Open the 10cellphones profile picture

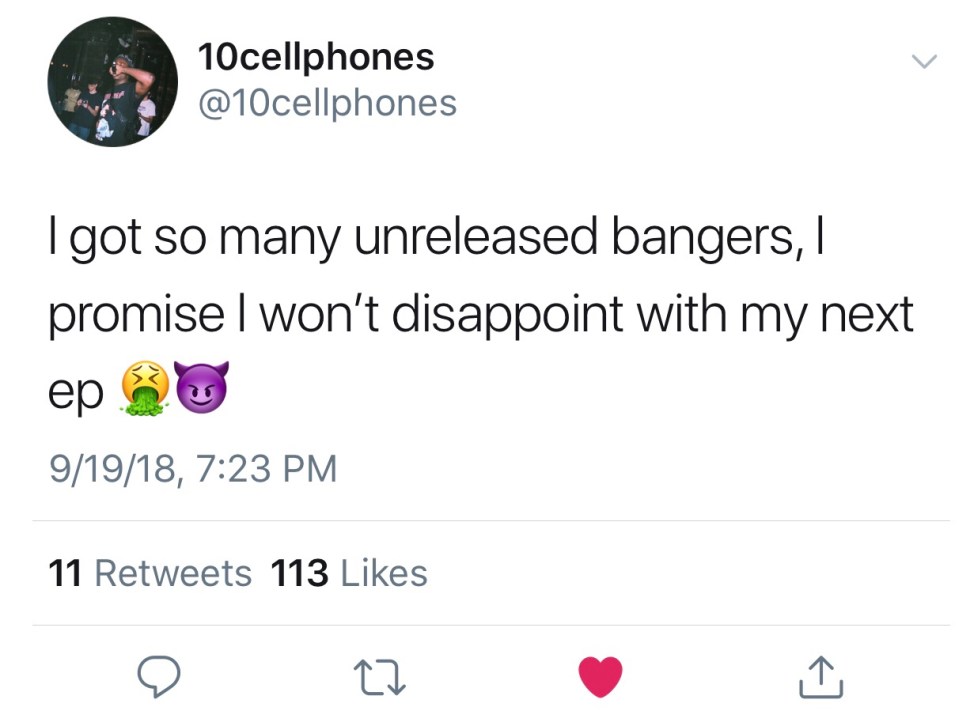pos(112,81)
